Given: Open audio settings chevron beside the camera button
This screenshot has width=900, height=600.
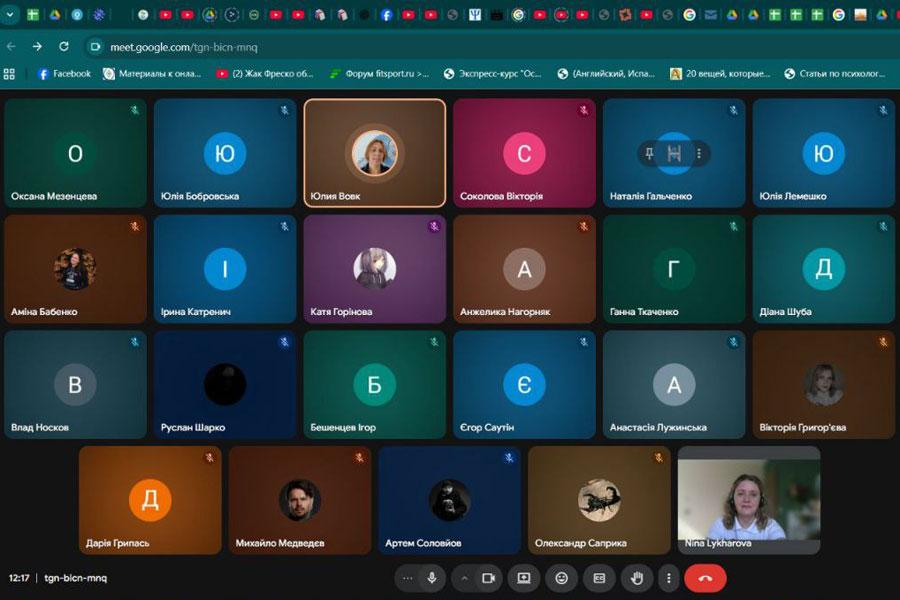Looking at the screenshot, I should (x=464, y=578).
